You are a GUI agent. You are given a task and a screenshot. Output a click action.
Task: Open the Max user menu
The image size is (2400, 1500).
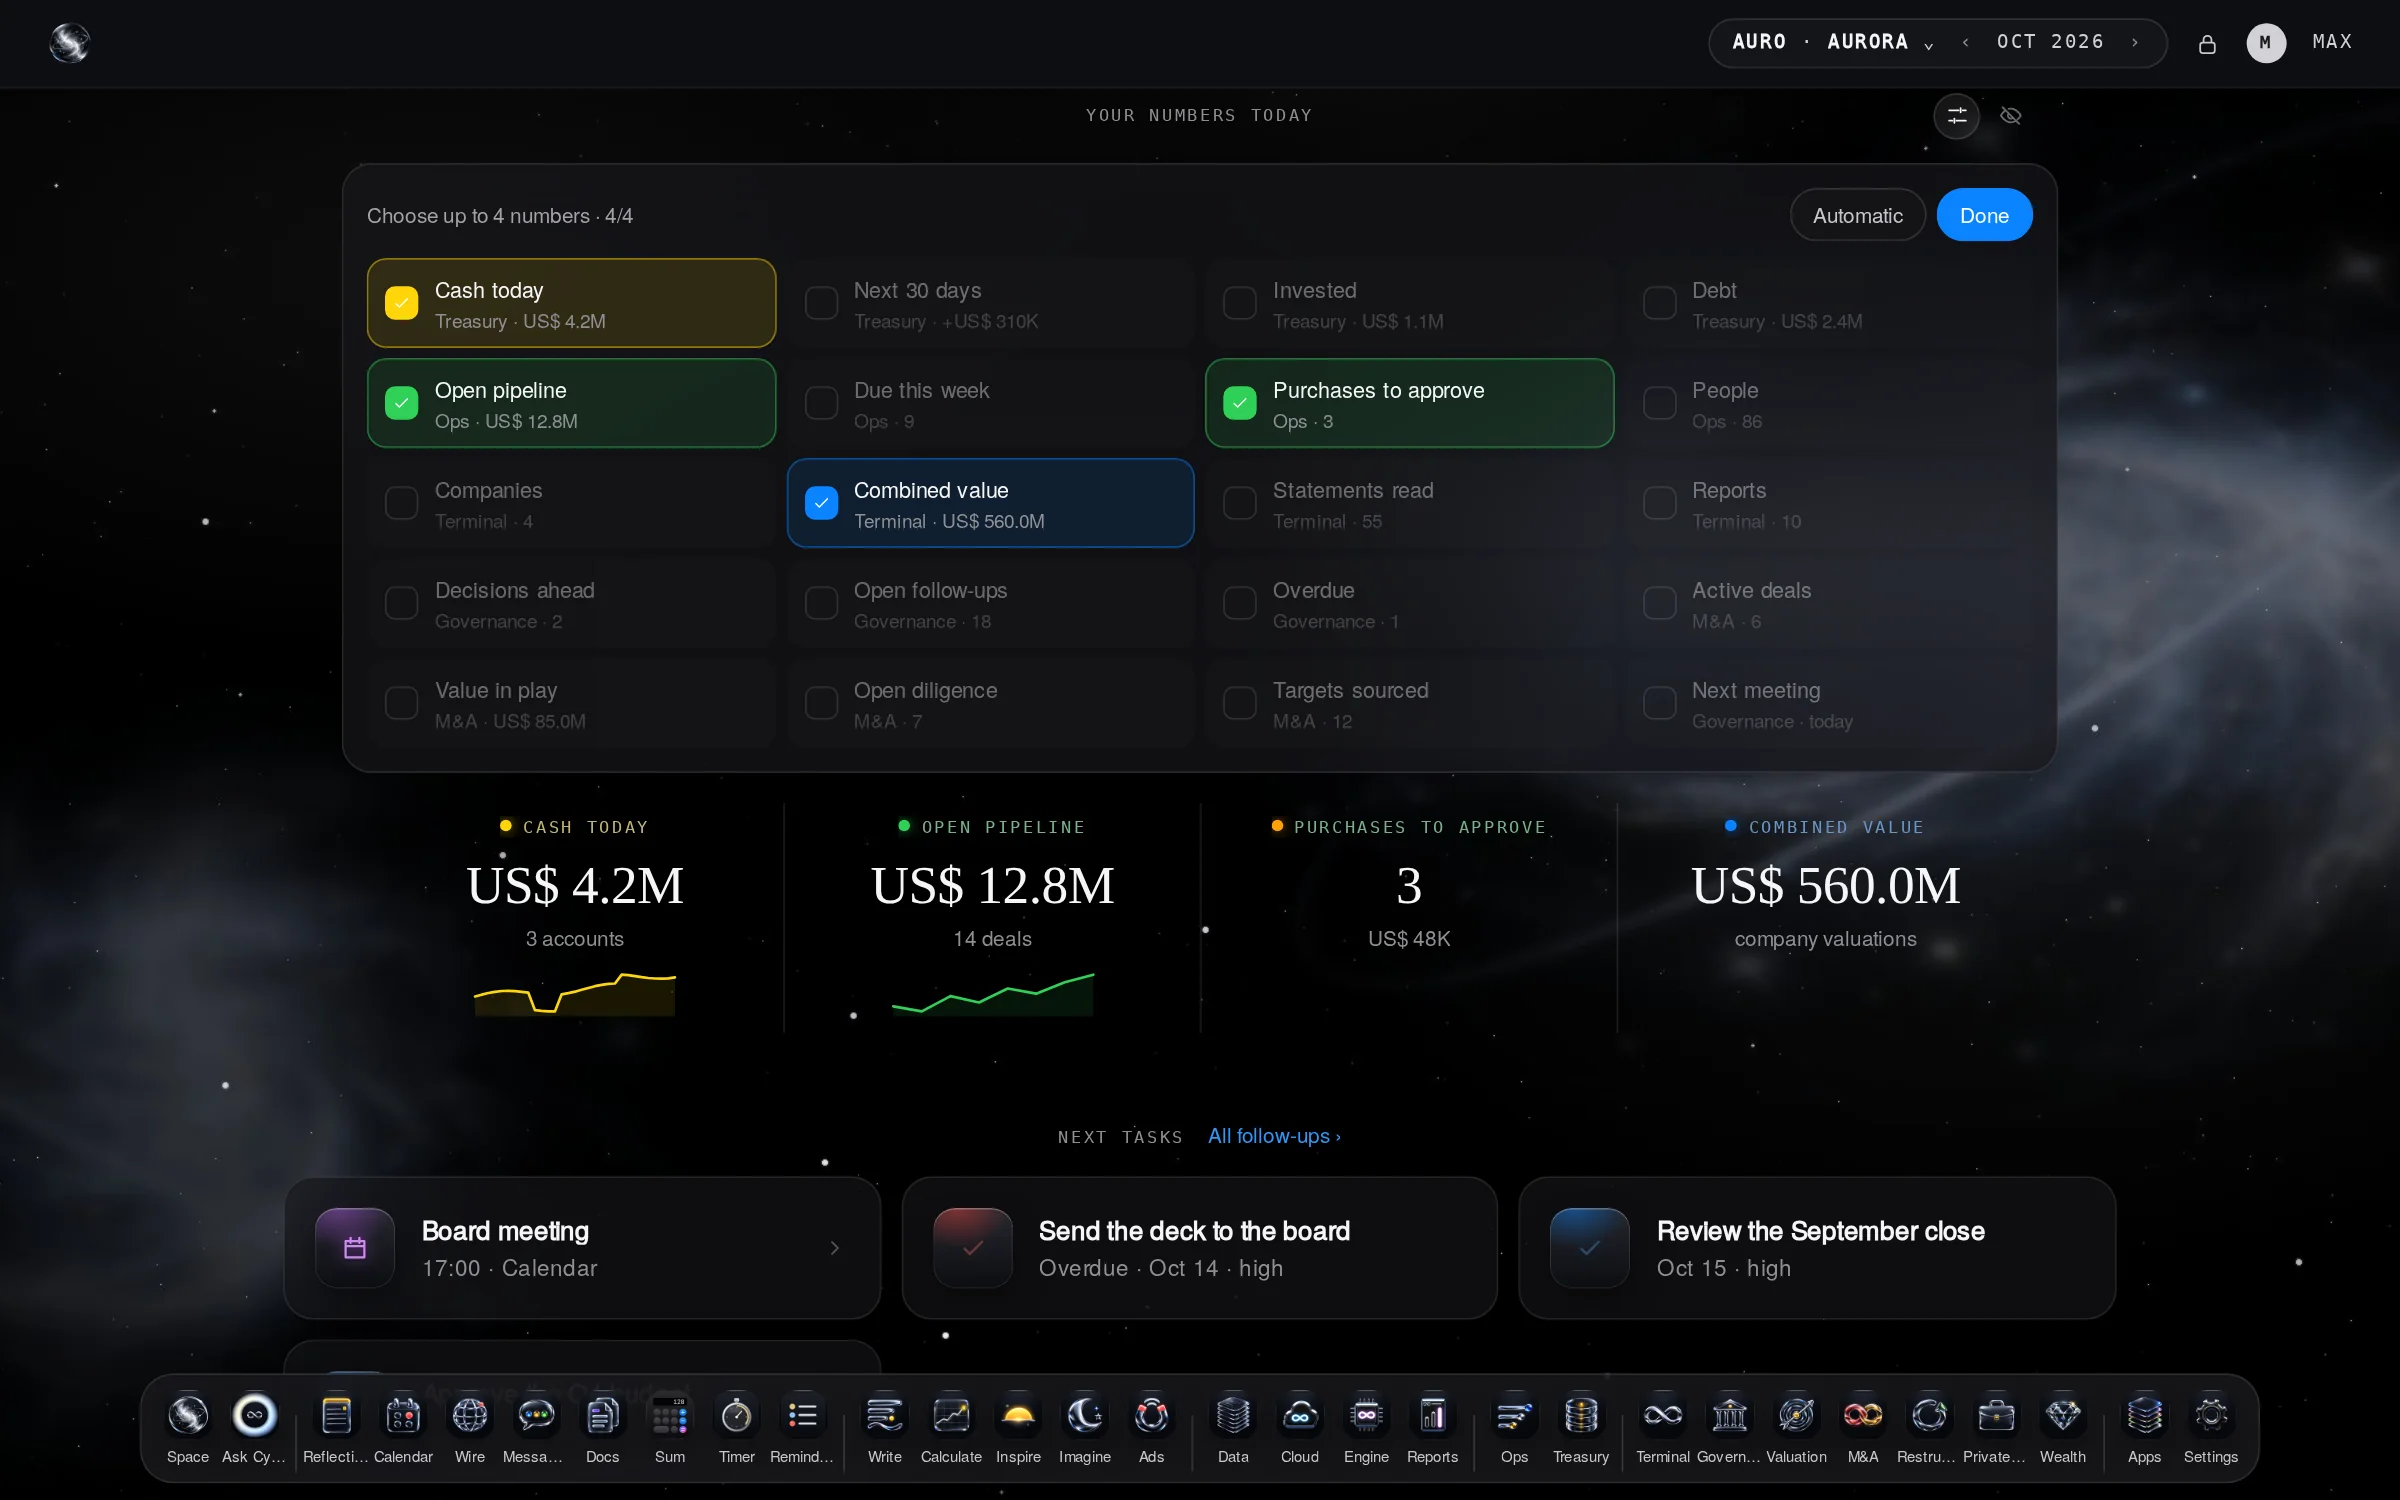click(x=2298, y=42)
